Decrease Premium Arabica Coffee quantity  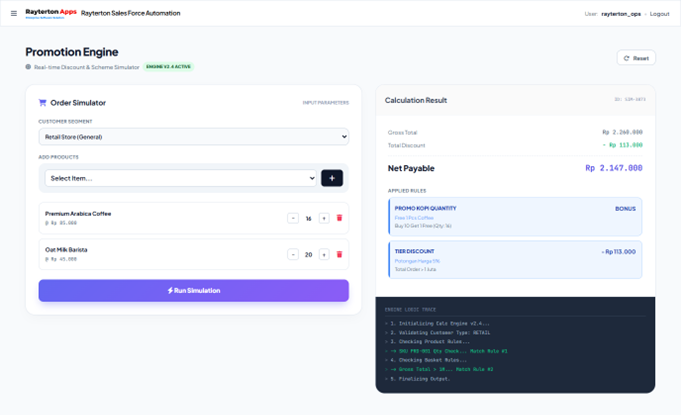(293, 218)
